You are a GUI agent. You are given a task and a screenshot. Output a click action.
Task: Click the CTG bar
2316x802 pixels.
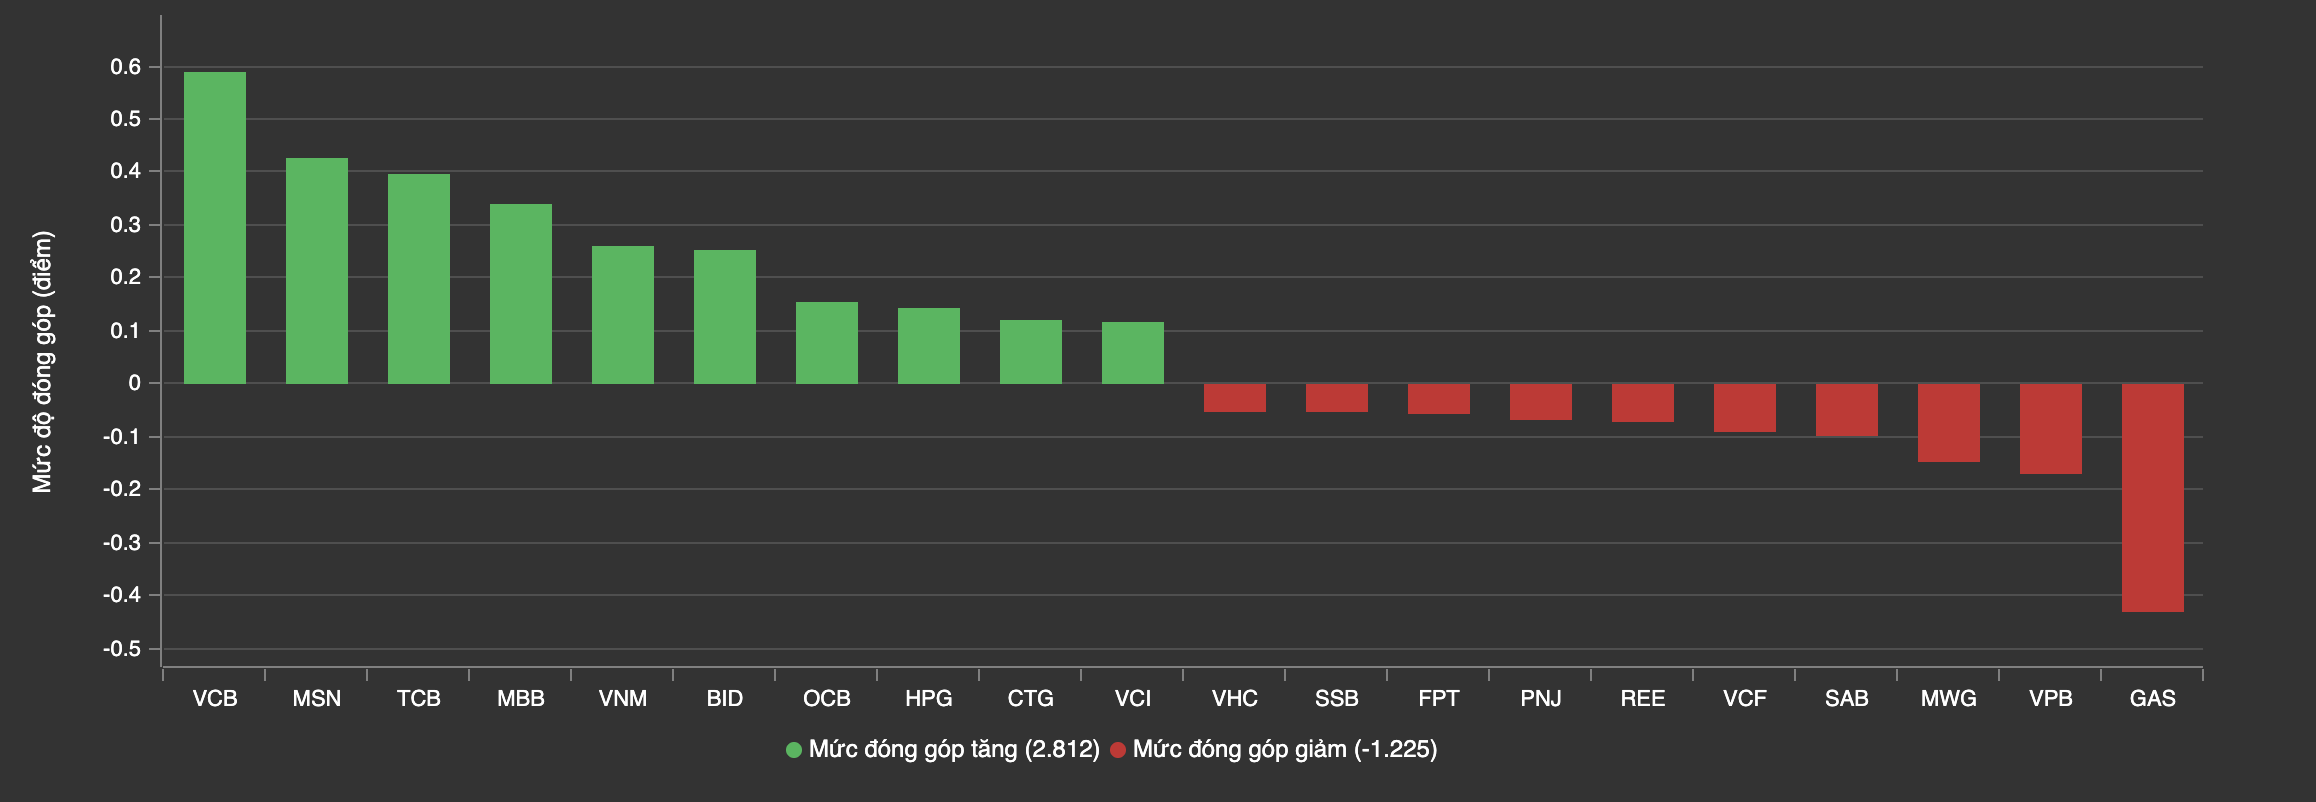pyautogui.click(x=1031, y=352)
